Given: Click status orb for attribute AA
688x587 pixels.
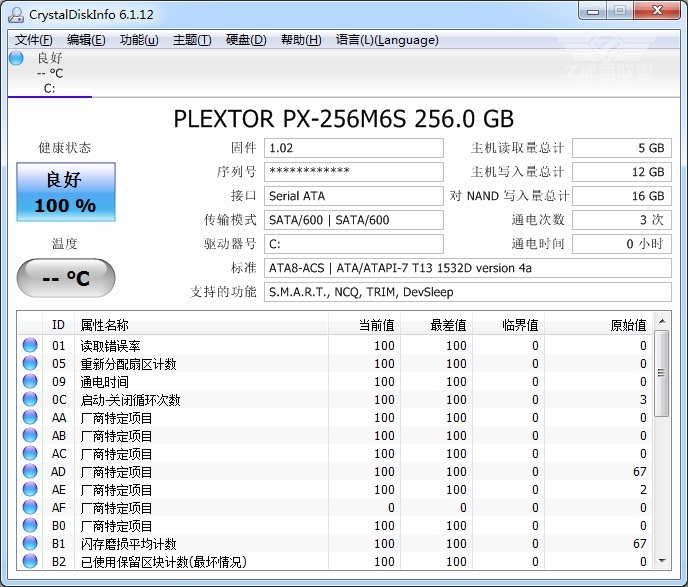Looking at the screenshot, I should click(30, 417).
